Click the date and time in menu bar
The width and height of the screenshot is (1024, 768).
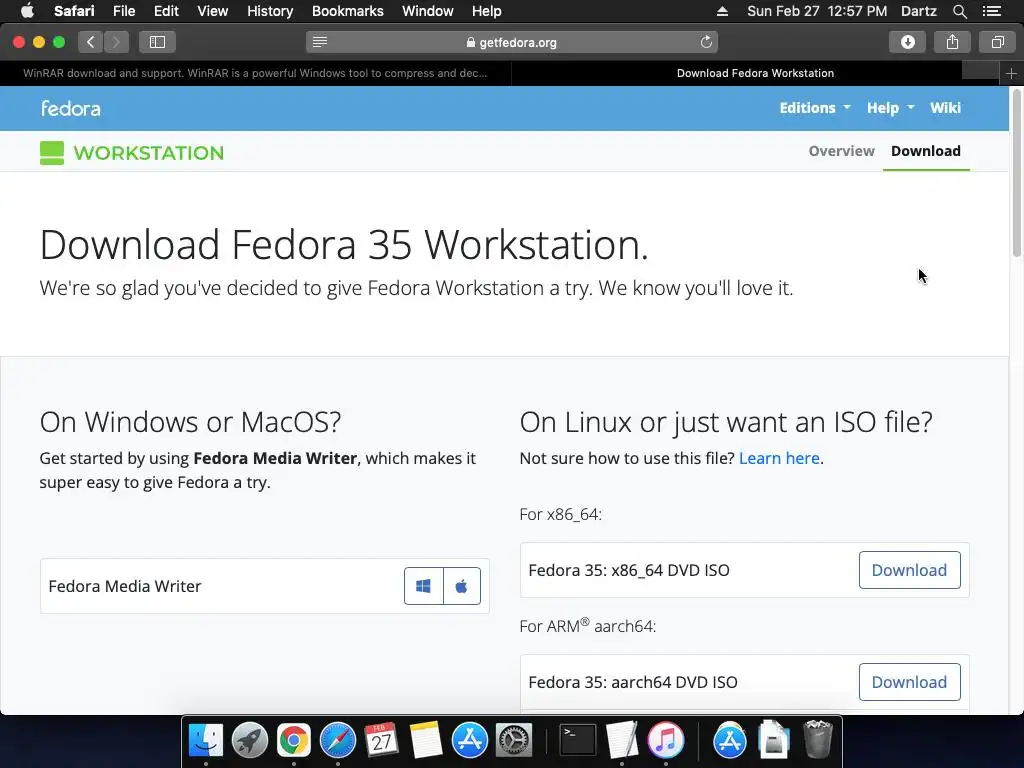(816, 11)
